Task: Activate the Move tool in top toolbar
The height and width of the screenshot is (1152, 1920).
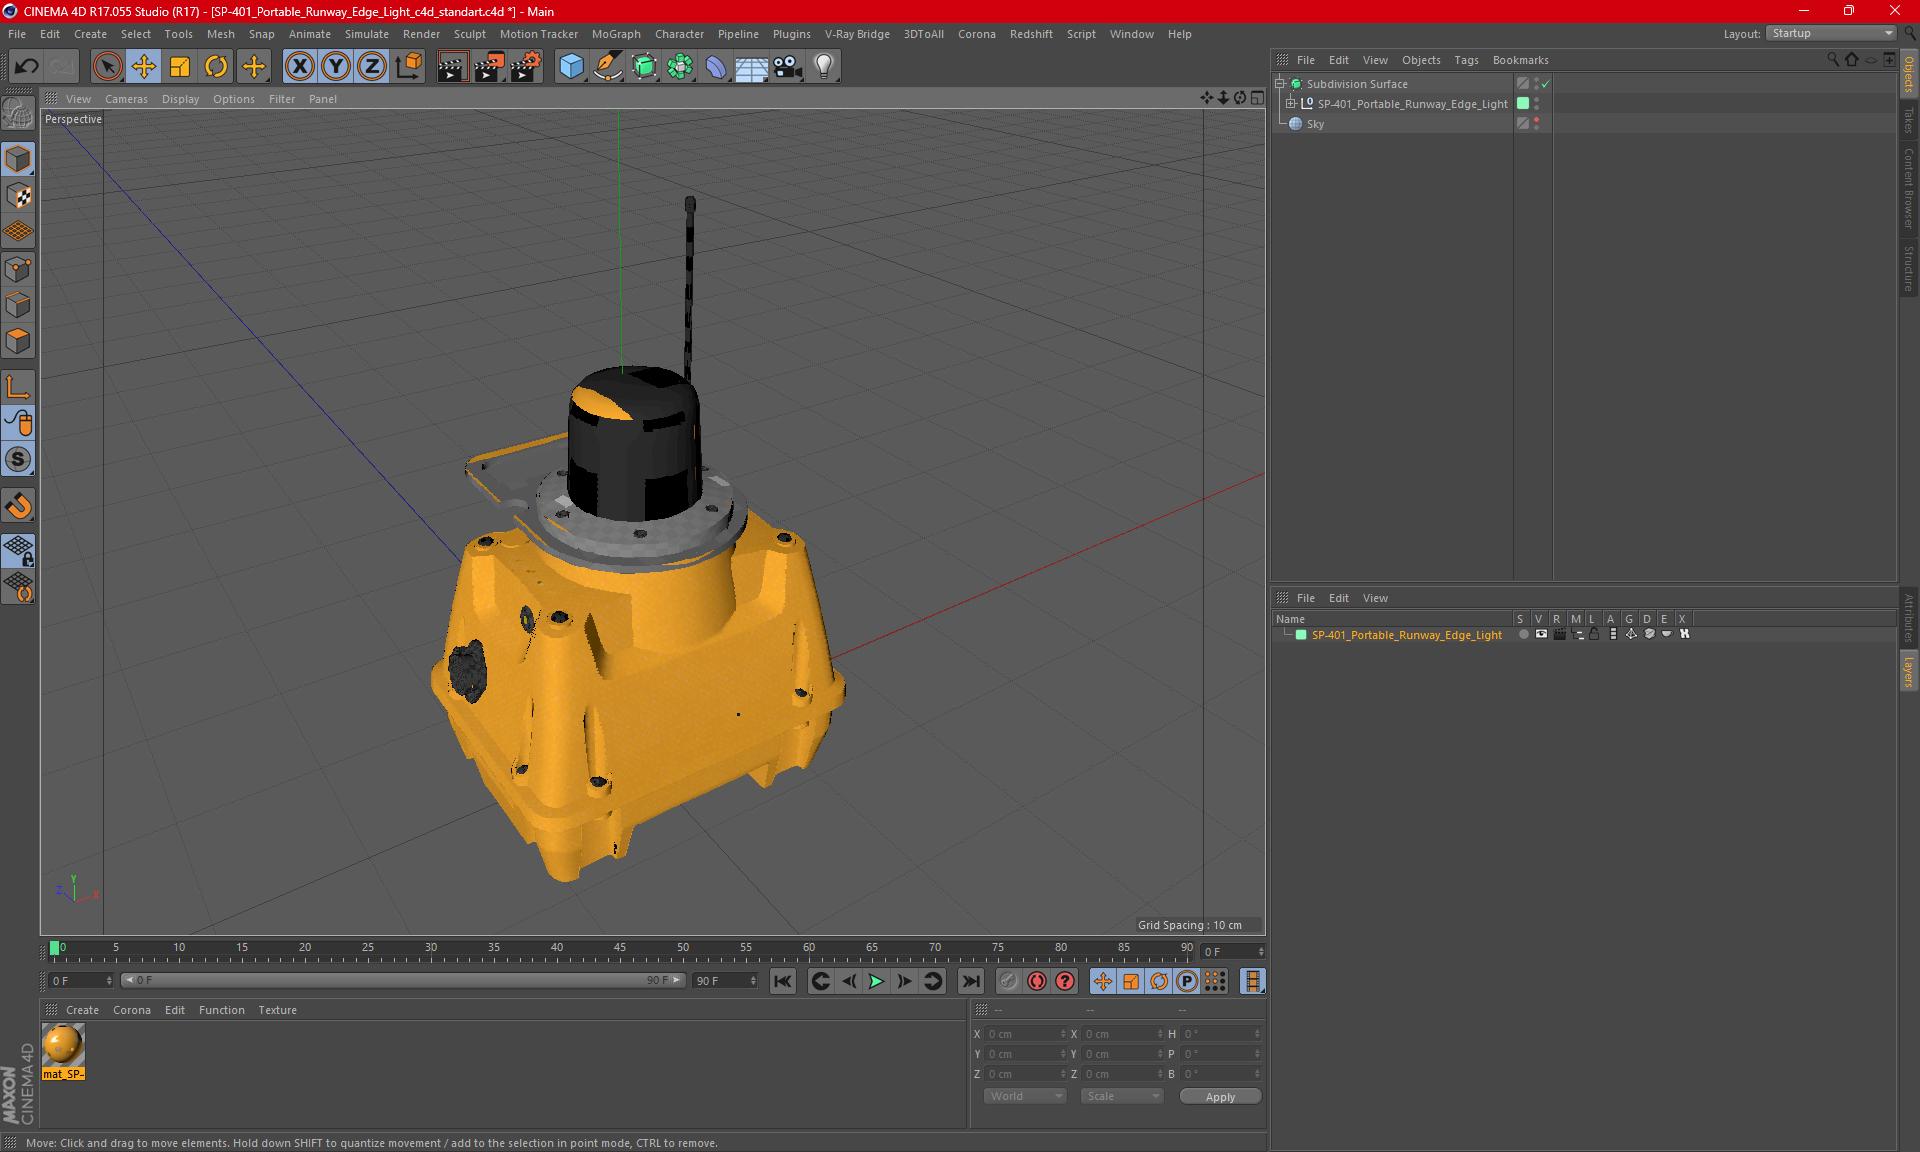Action: (x=144, y=67)
